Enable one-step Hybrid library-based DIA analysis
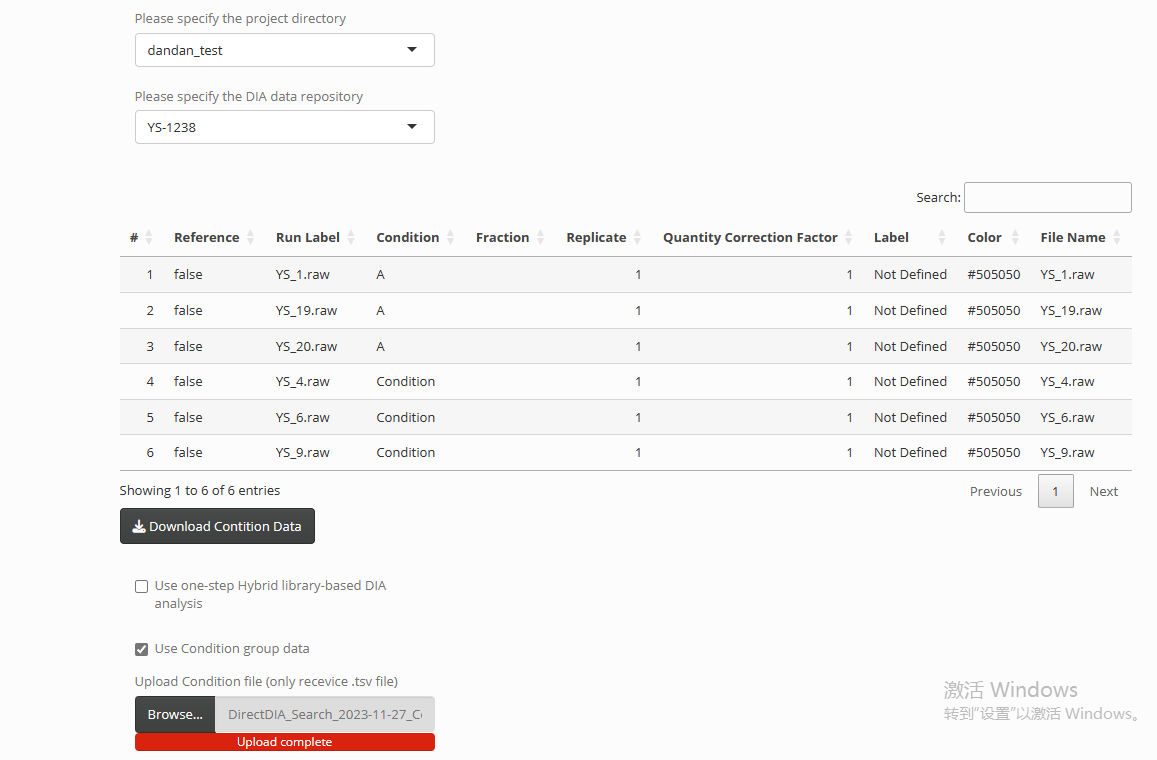The image size is (1157, 760). point(142,587)
